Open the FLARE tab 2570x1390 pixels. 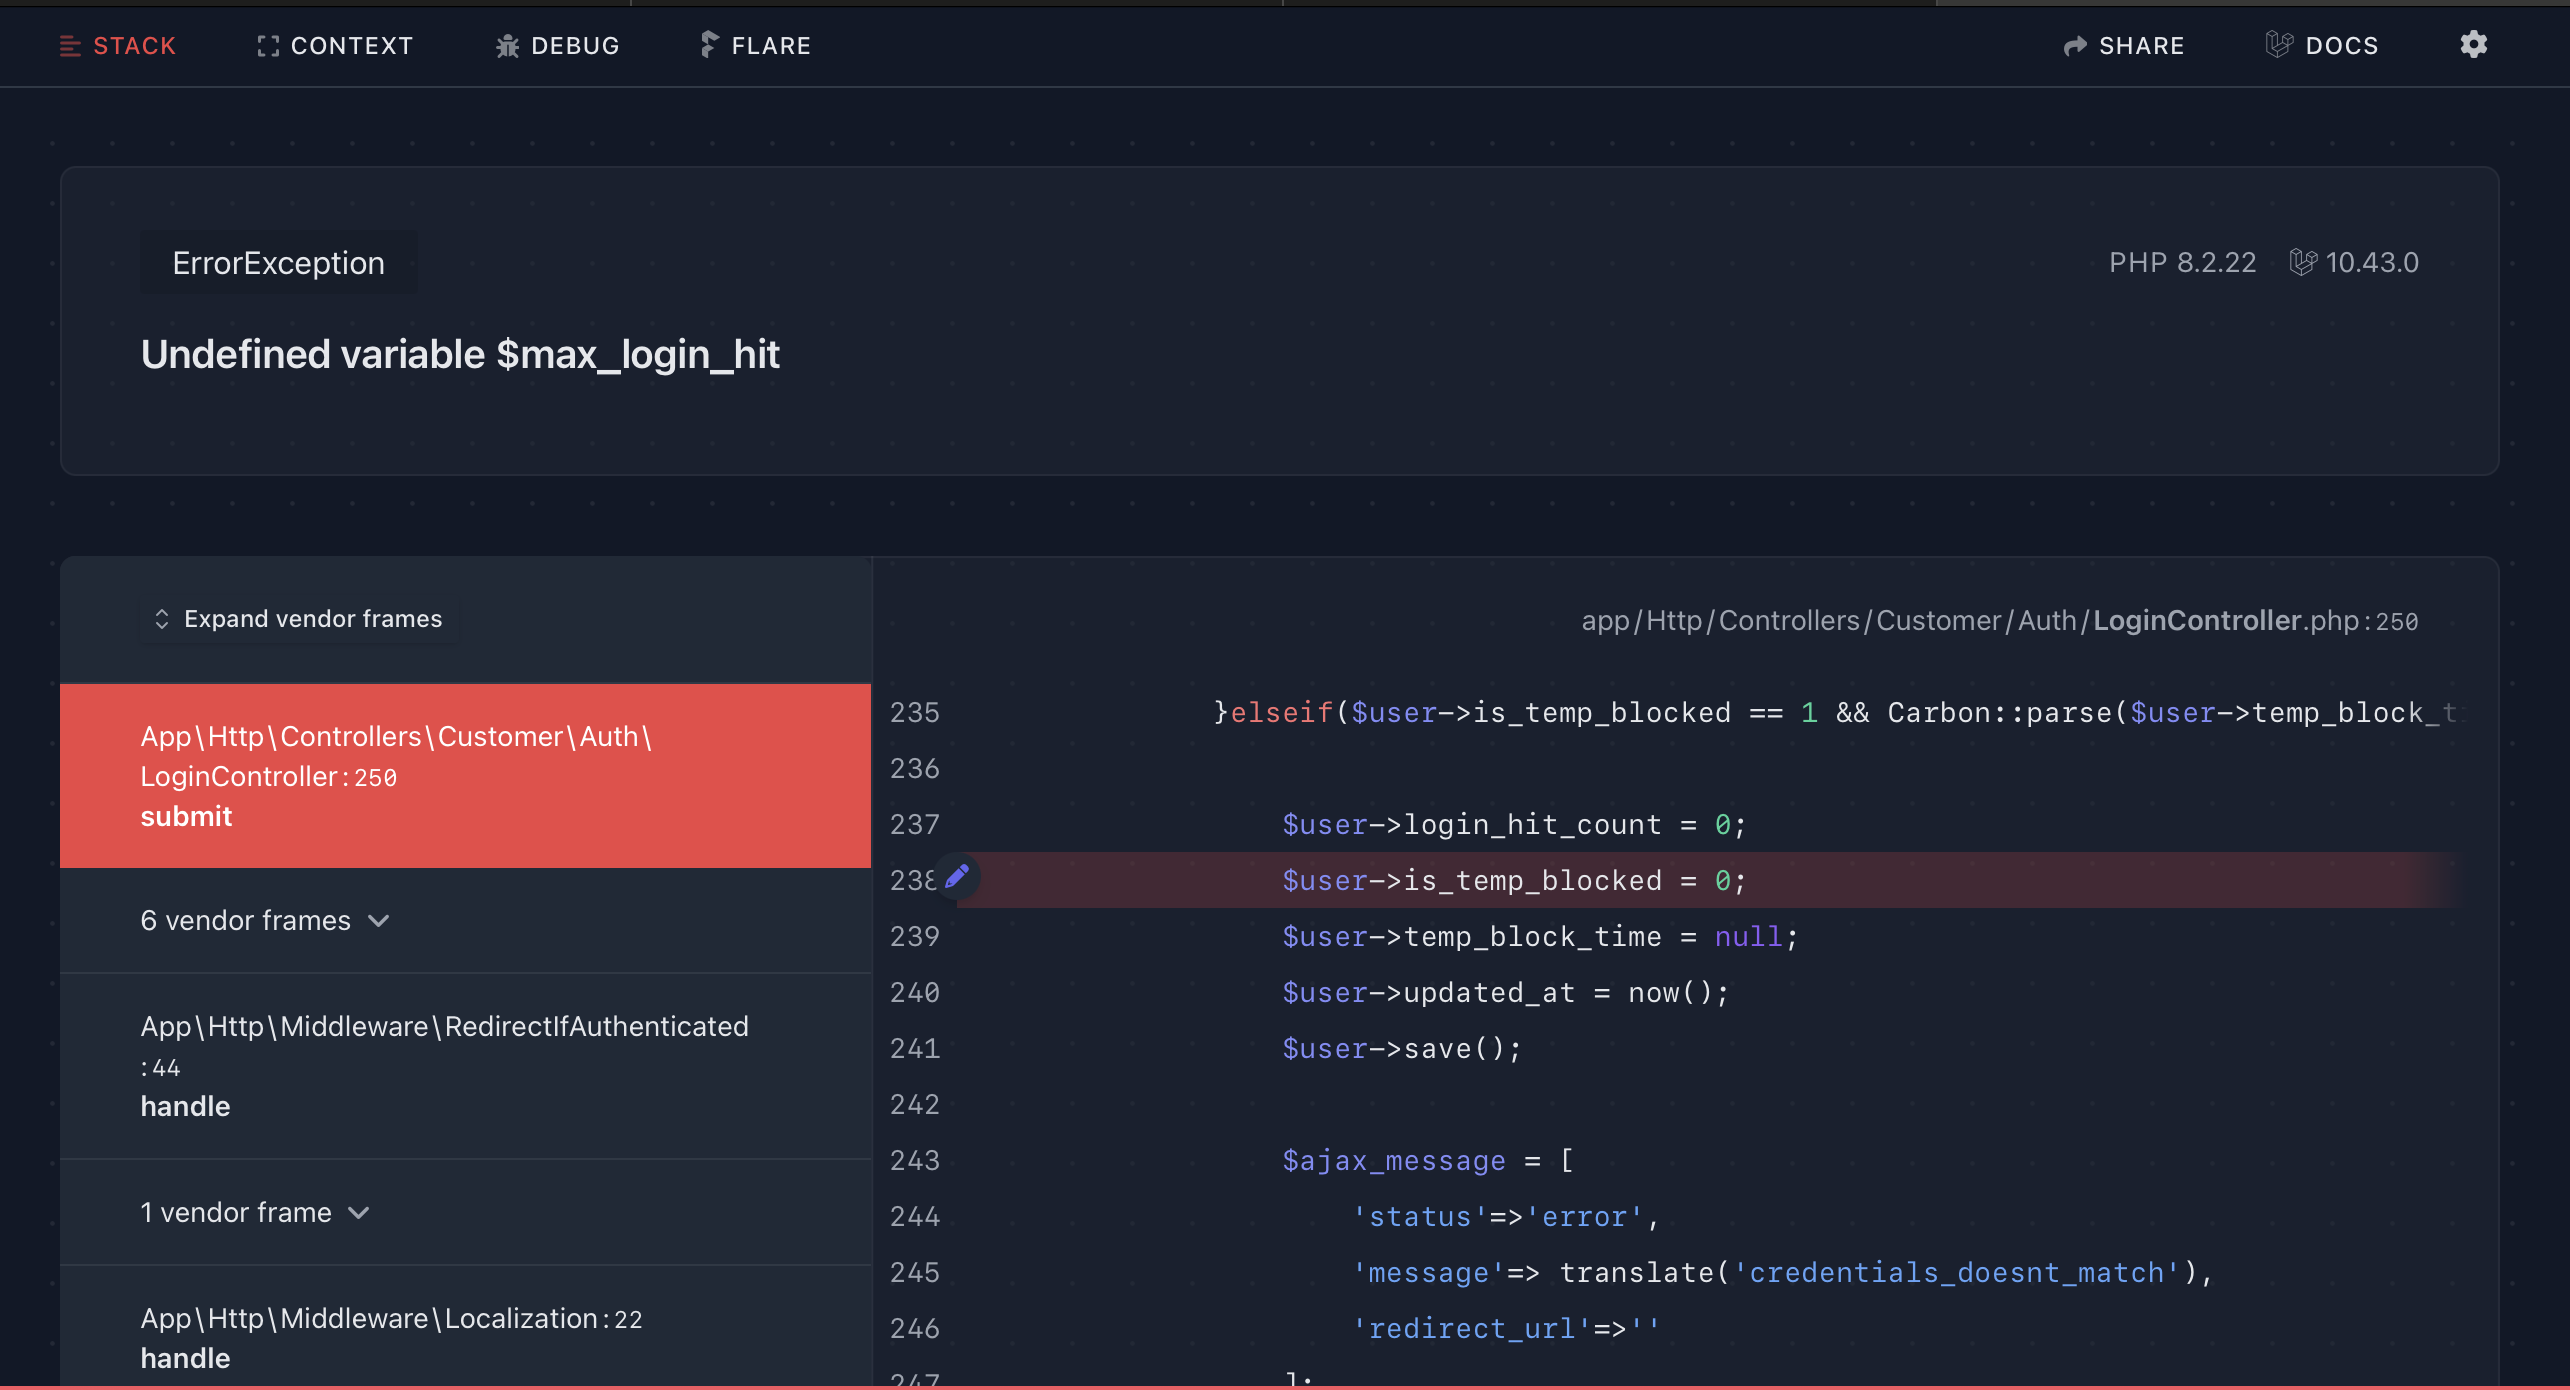coord(756,46)
